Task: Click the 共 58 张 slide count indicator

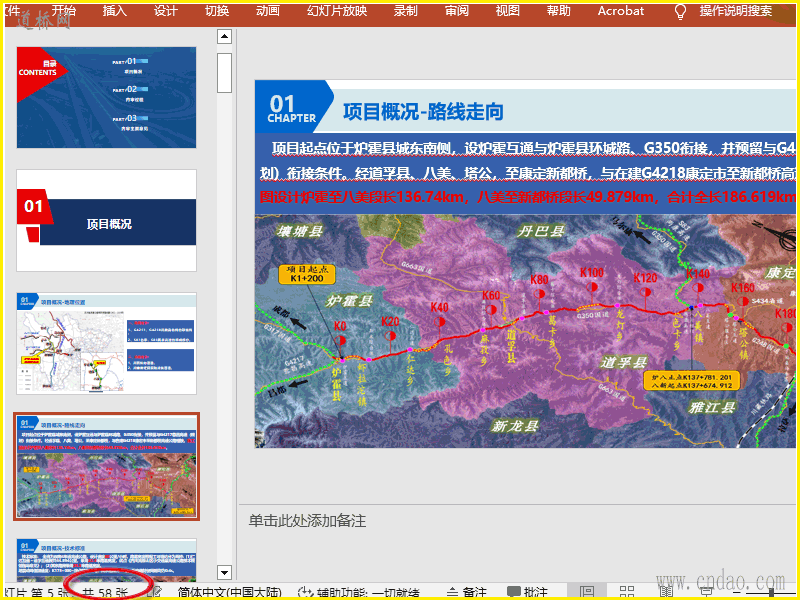Action: [x=106, y=592]
